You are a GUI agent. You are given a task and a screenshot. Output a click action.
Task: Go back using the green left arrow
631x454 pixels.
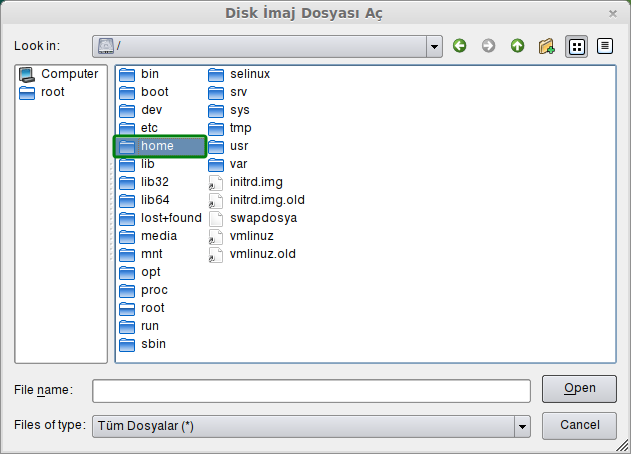pyautogui.click(x=460, y=46)
